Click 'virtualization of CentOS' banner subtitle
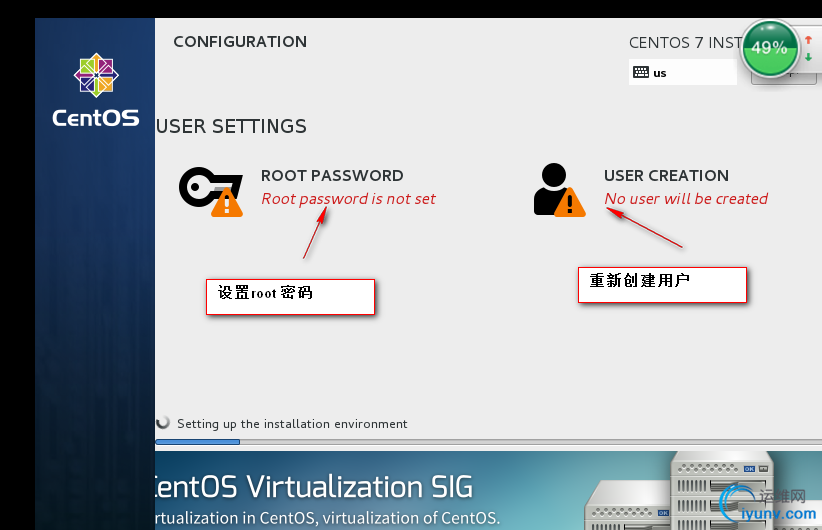The width and height of the screenshot is (822, 530). (411, 518)
